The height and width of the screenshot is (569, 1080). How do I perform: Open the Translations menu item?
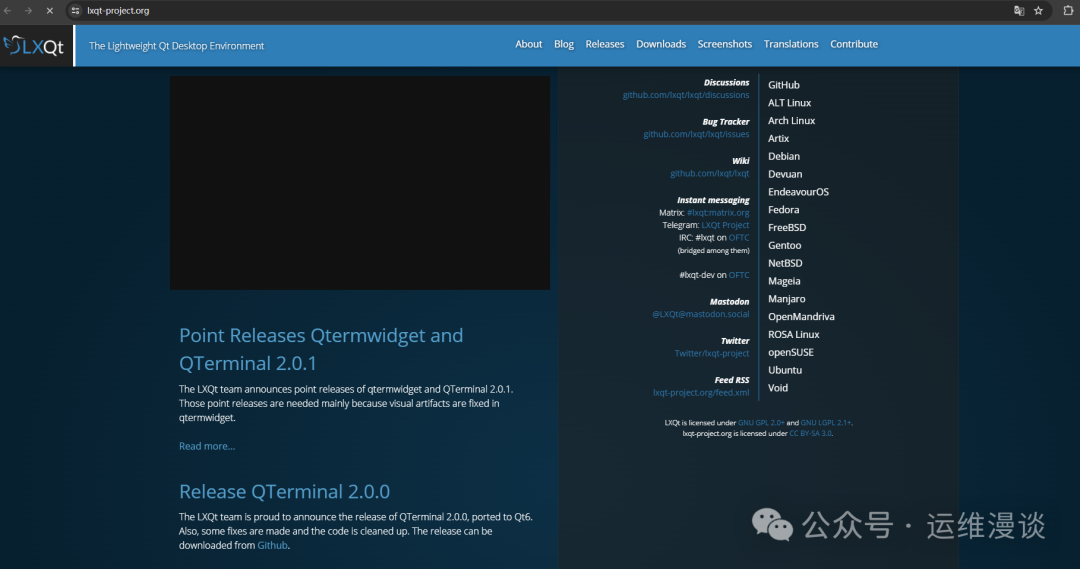[791, 44]
